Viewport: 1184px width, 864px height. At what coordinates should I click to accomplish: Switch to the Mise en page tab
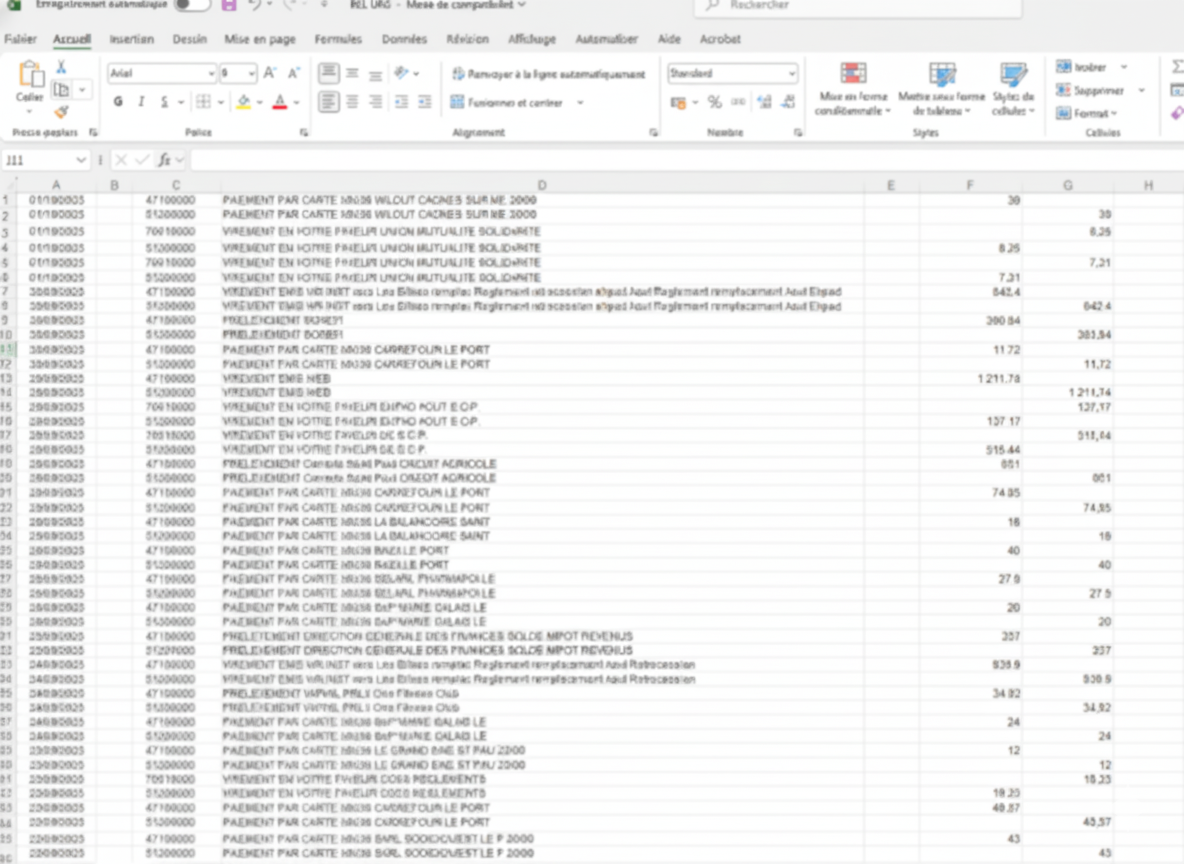tap(260, 39)
